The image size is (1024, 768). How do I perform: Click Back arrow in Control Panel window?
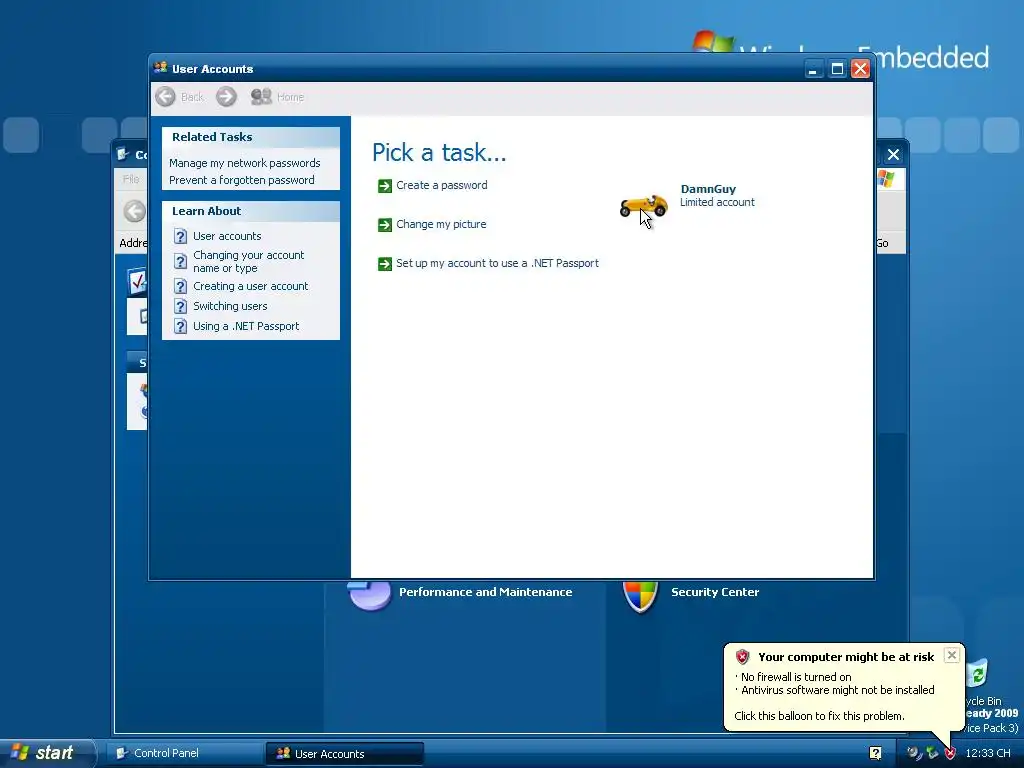point(135,212)
